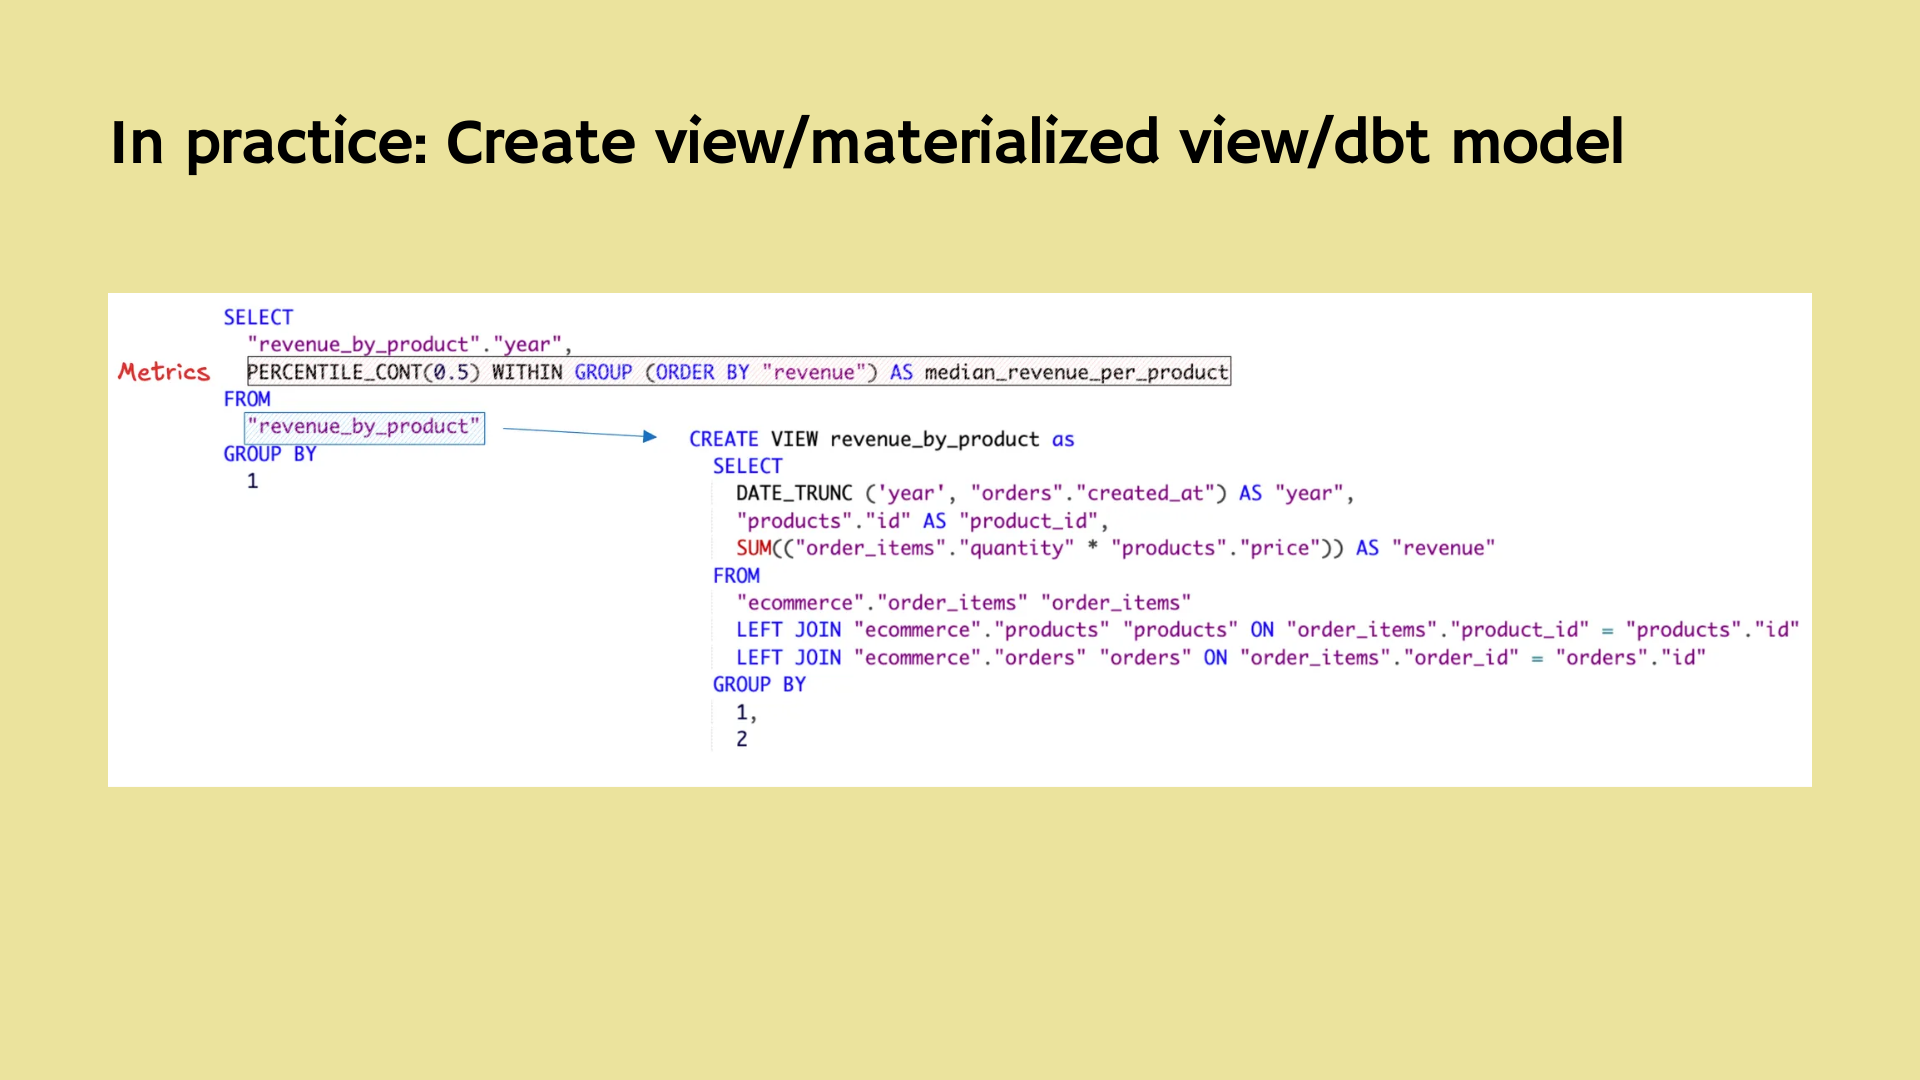Click the red 'Metrics' label

(x=164, y=372)
